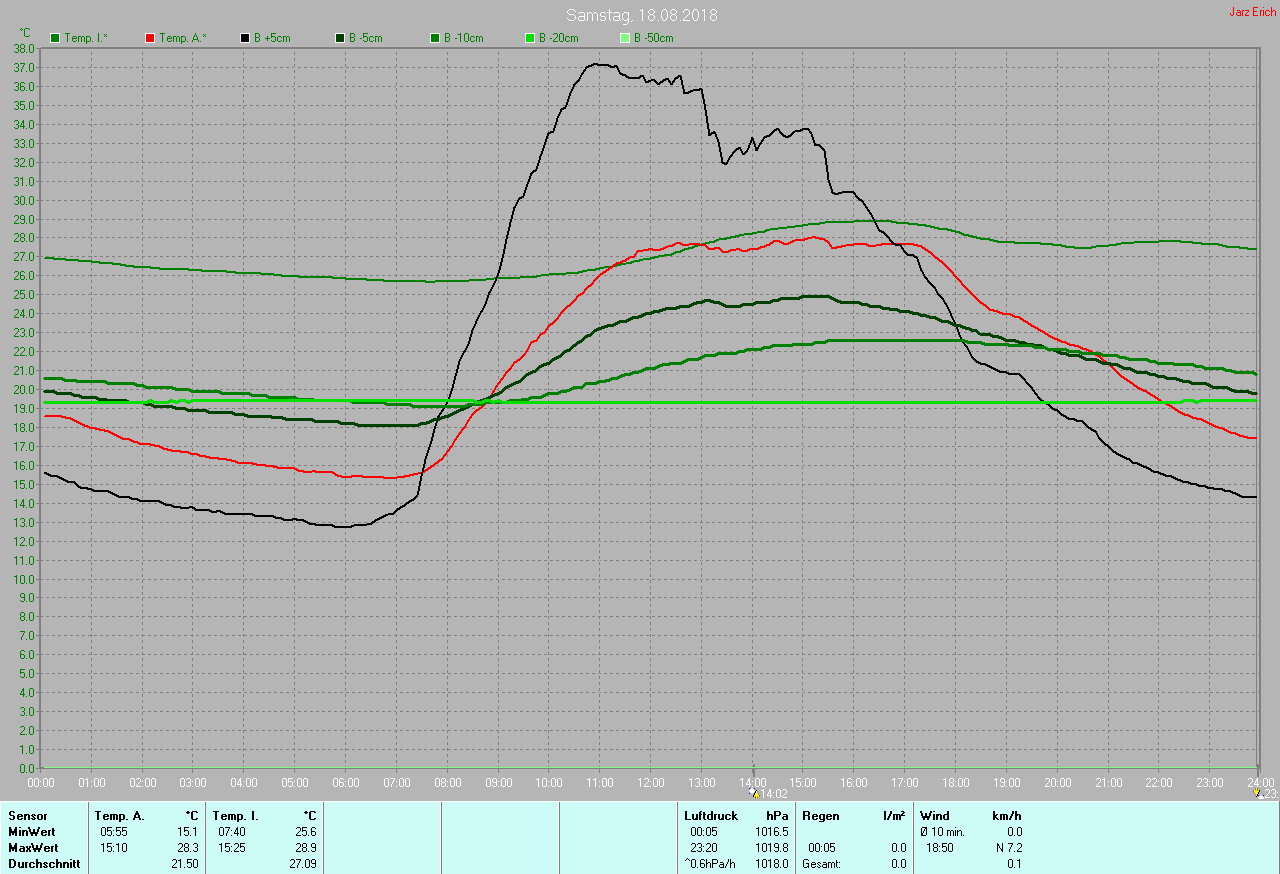Image resolution: width=1280 pixels, height=874 pixels.
Task: Click the MaxWert row label
Action: pyautogui.click(x=32, y=848)
